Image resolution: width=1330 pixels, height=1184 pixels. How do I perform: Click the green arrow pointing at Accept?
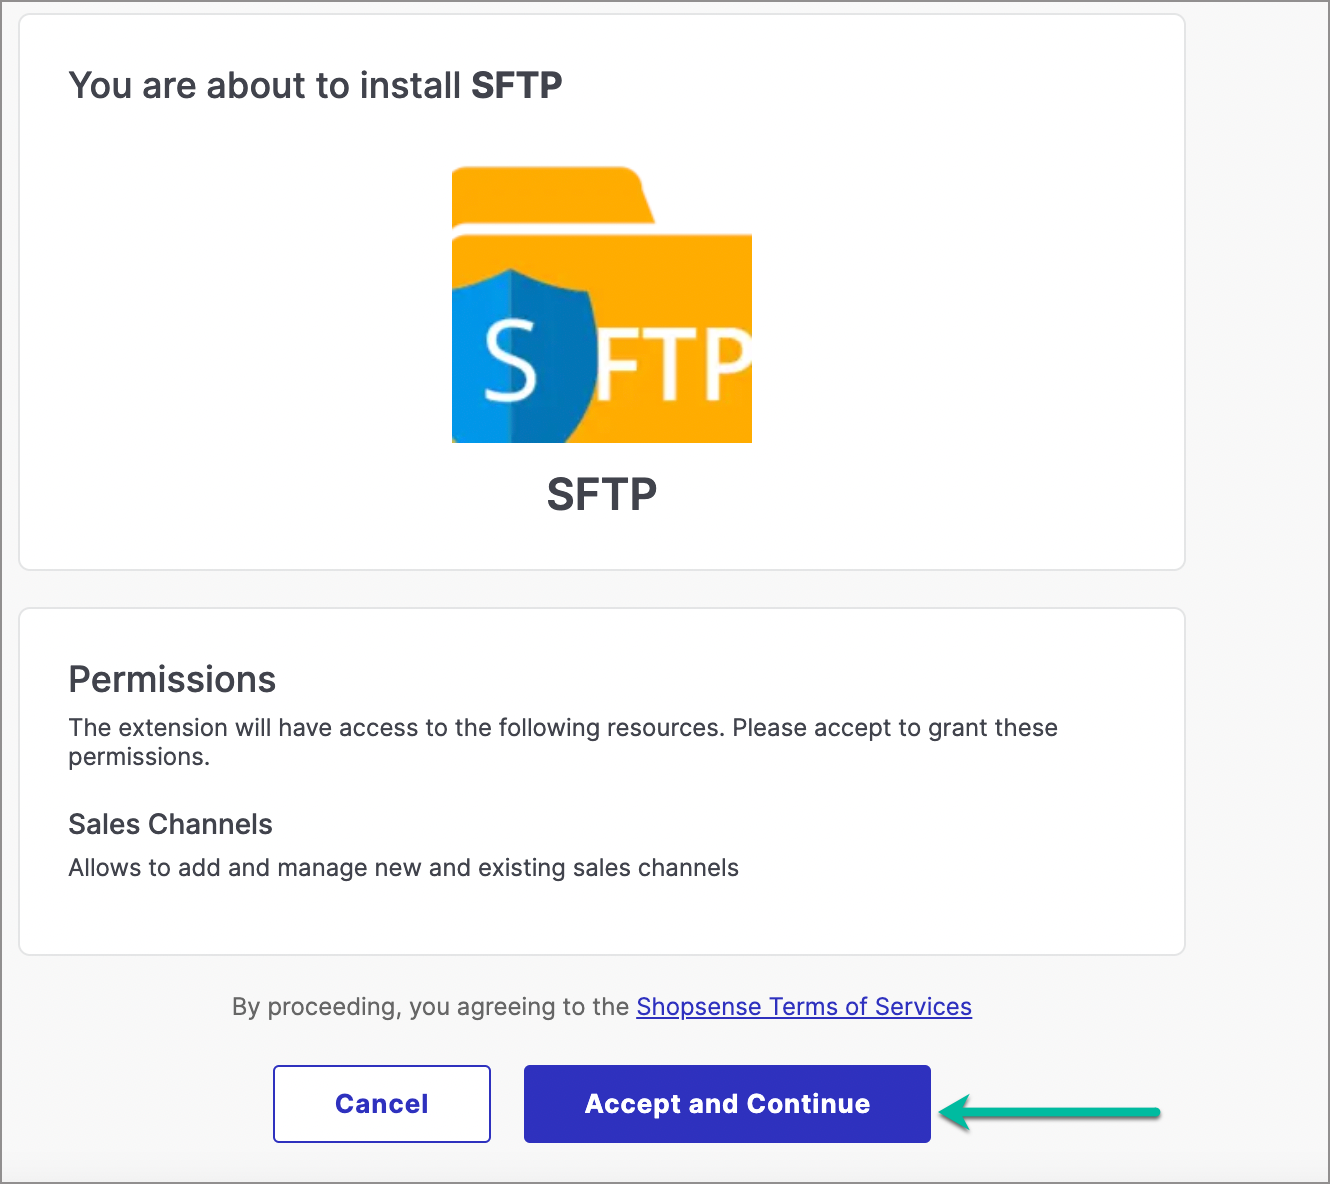(x=1049, y=1112)
